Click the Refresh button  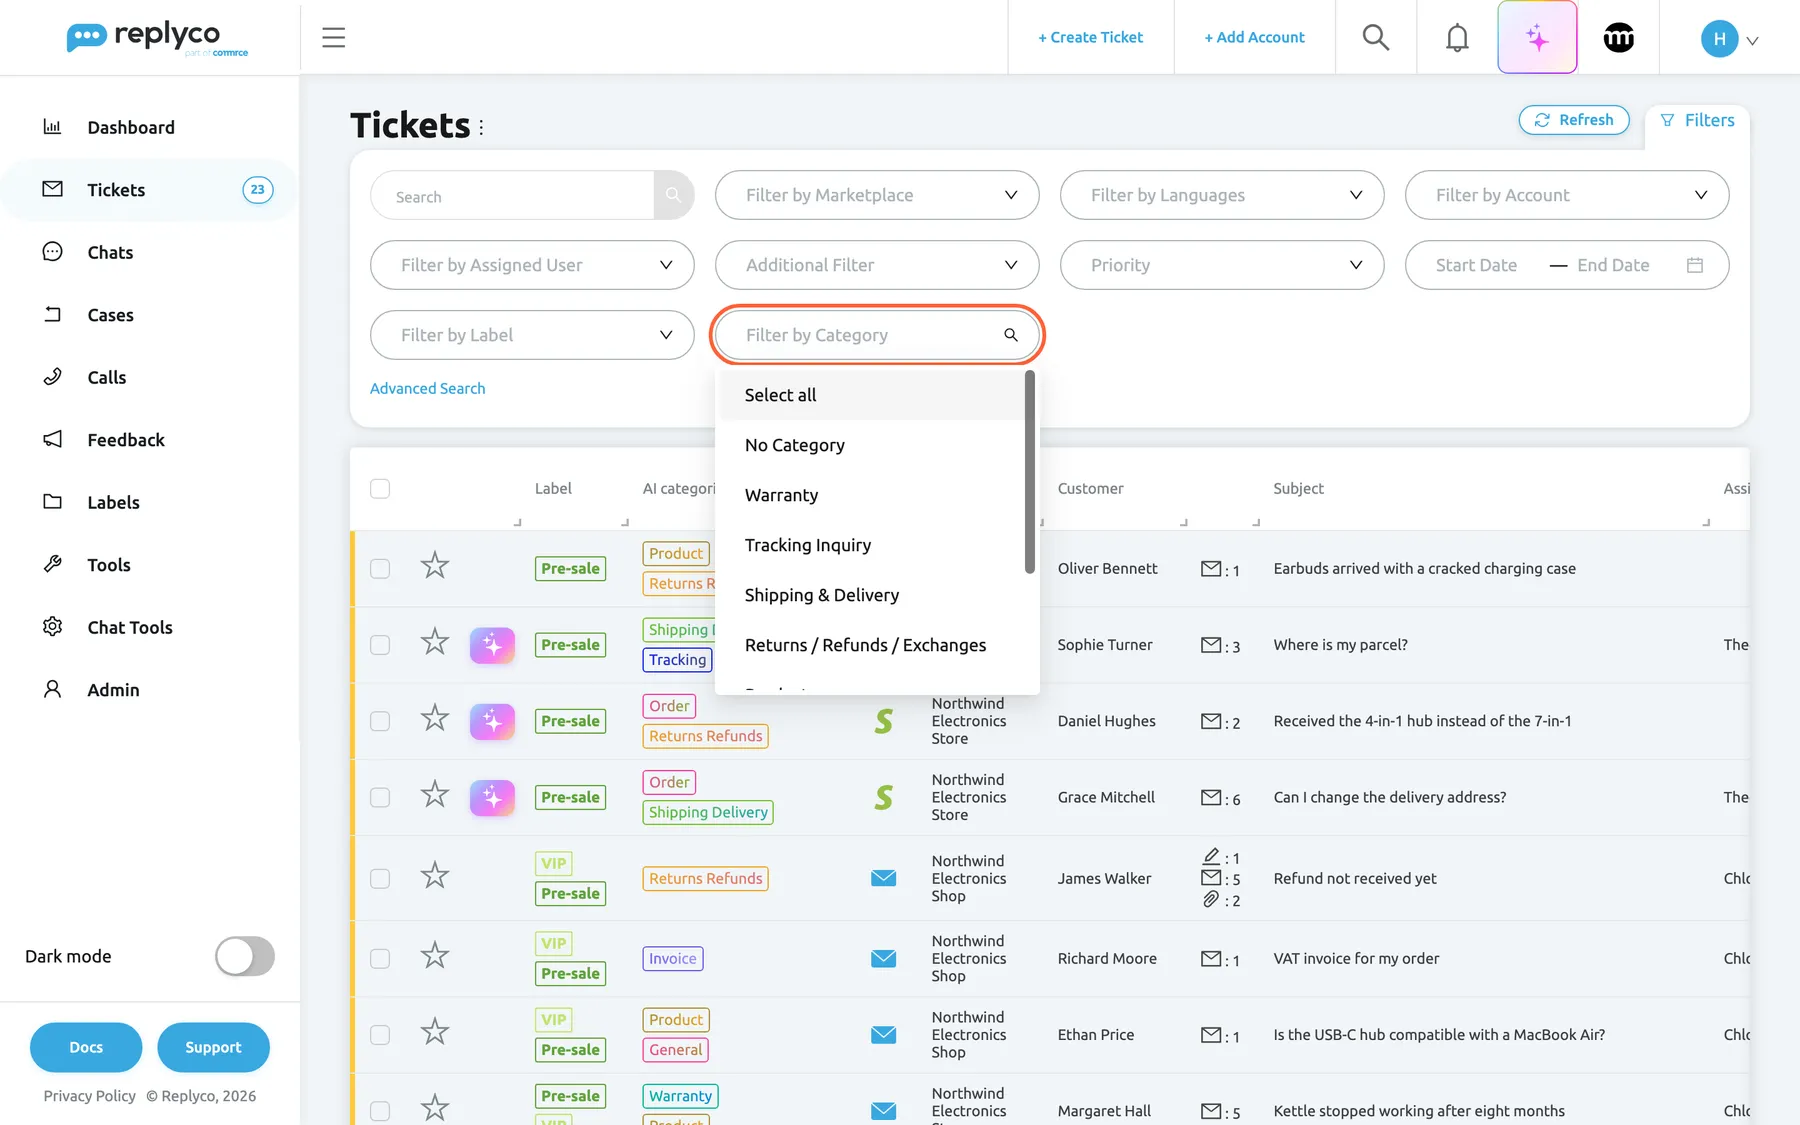[1574, 120]
